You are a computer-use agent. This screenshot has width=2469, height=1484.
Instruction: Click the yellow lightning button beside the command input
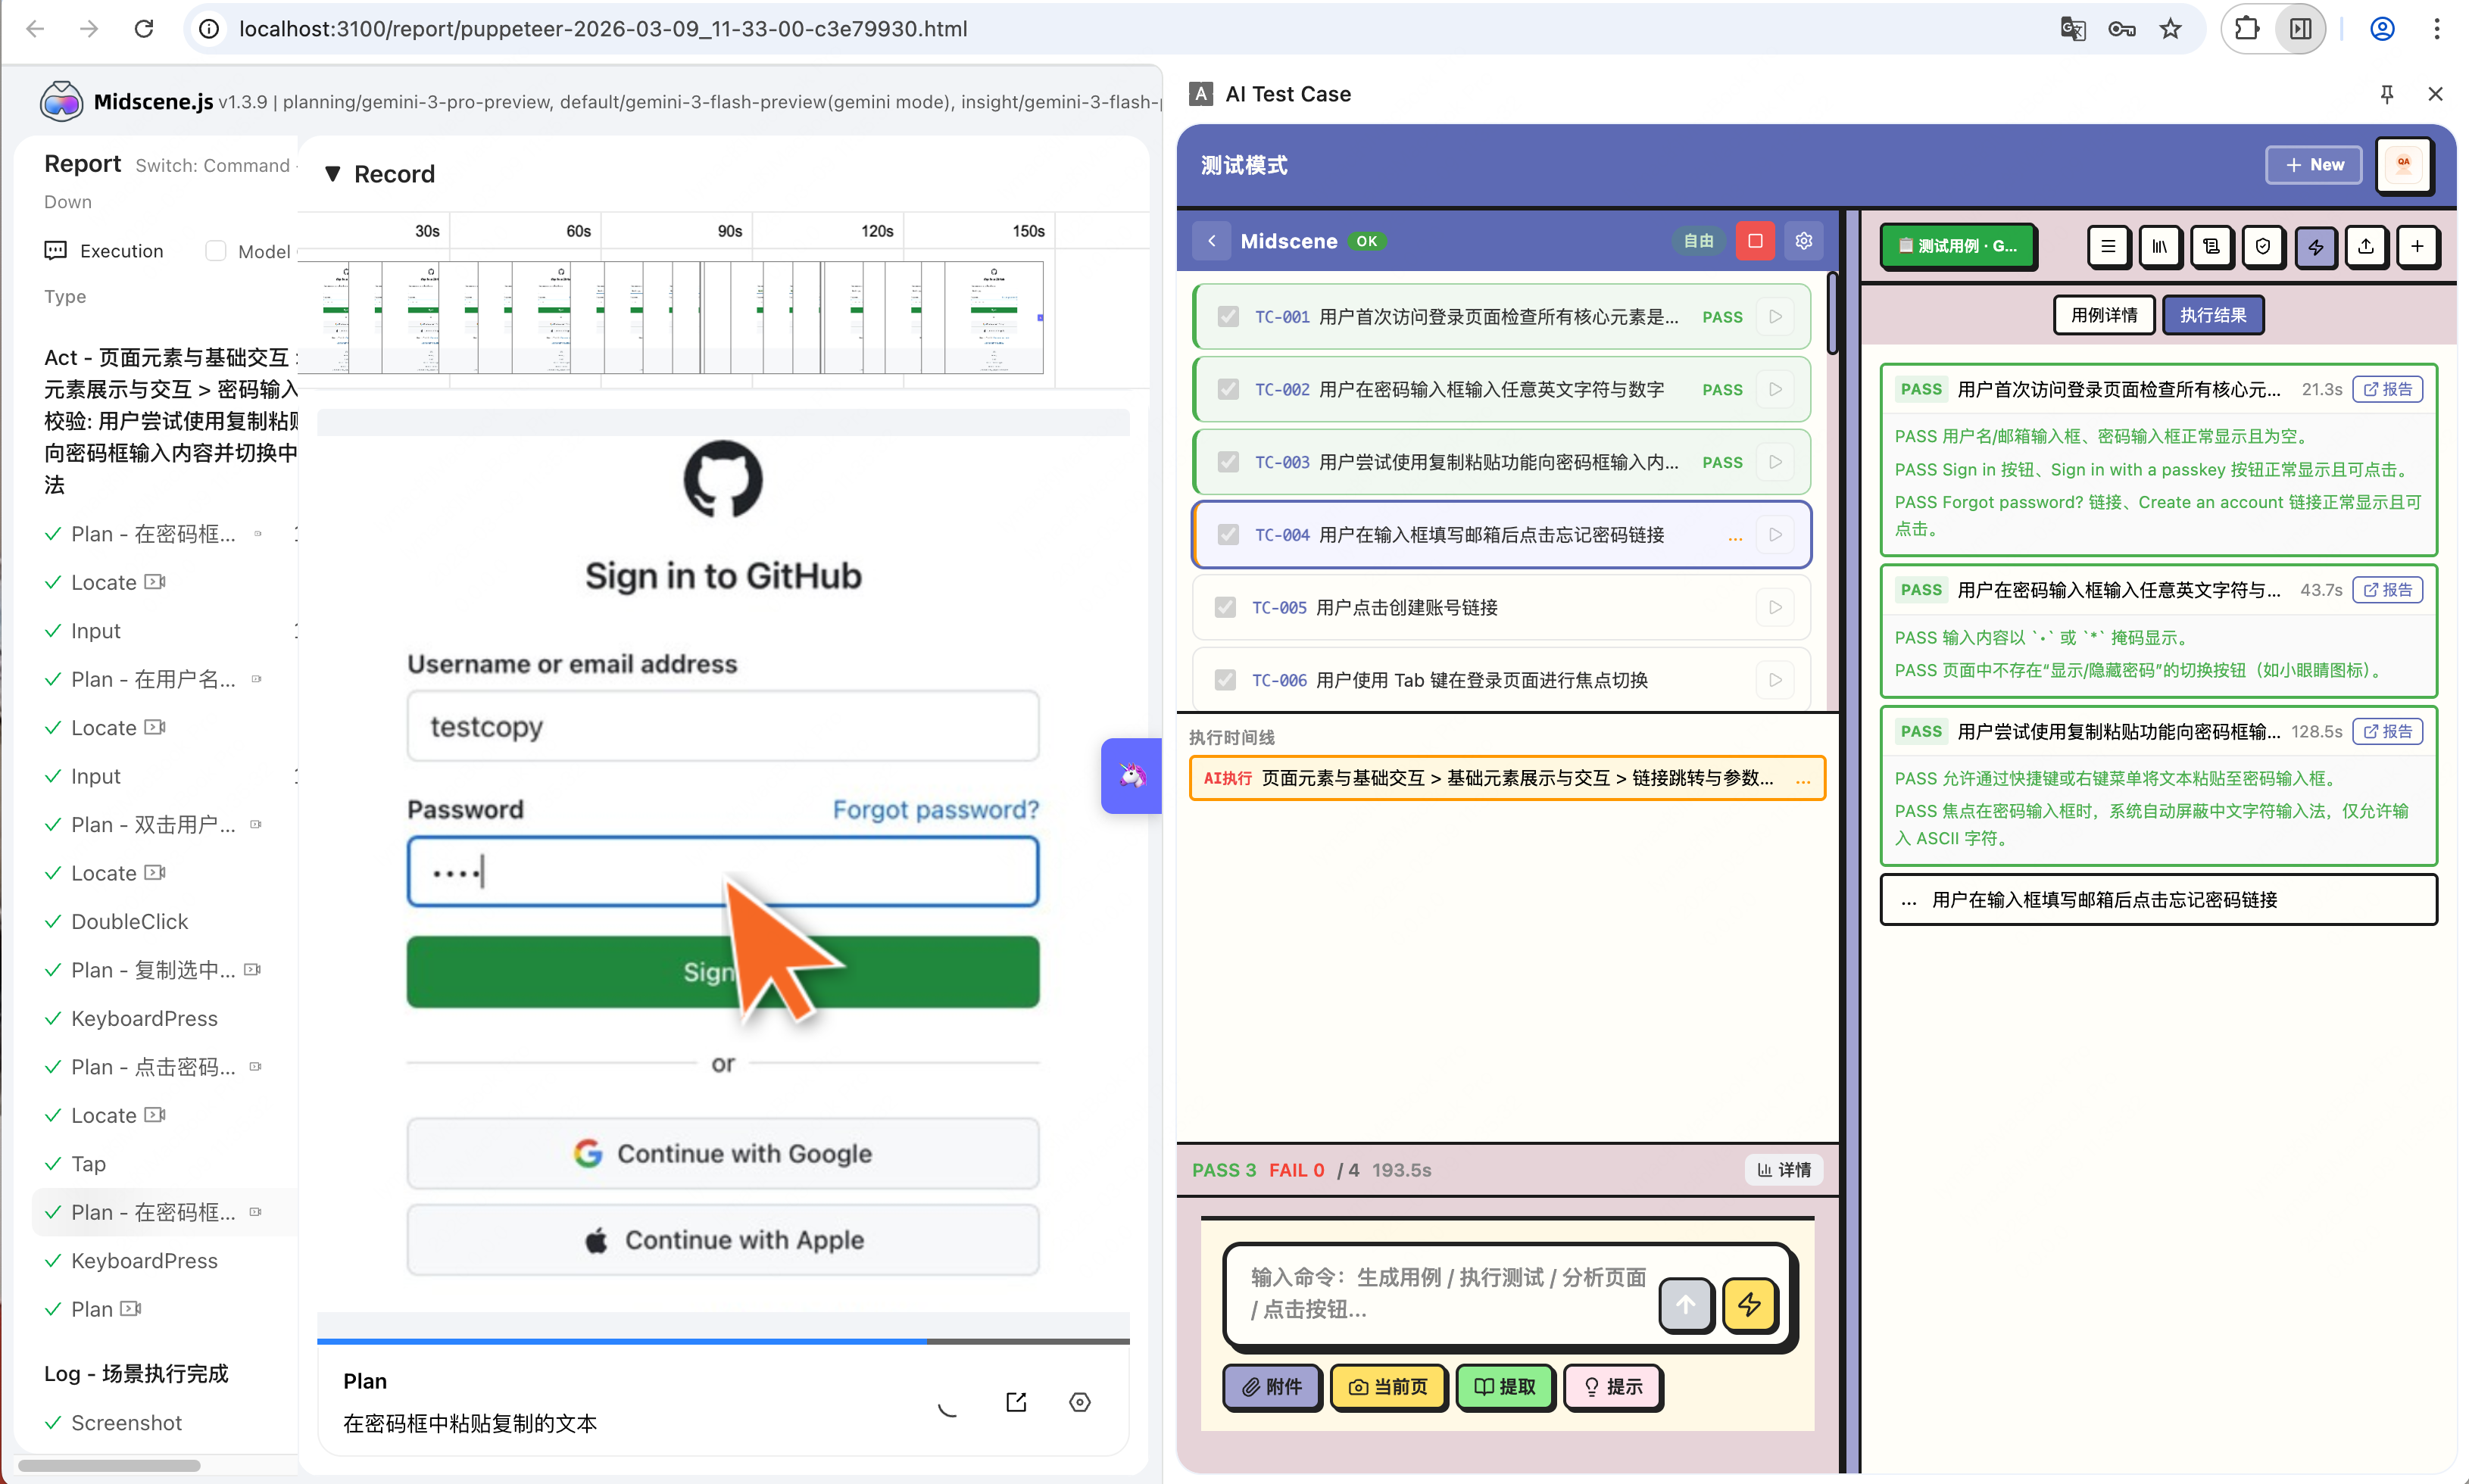click(x=1749, y=1304)
